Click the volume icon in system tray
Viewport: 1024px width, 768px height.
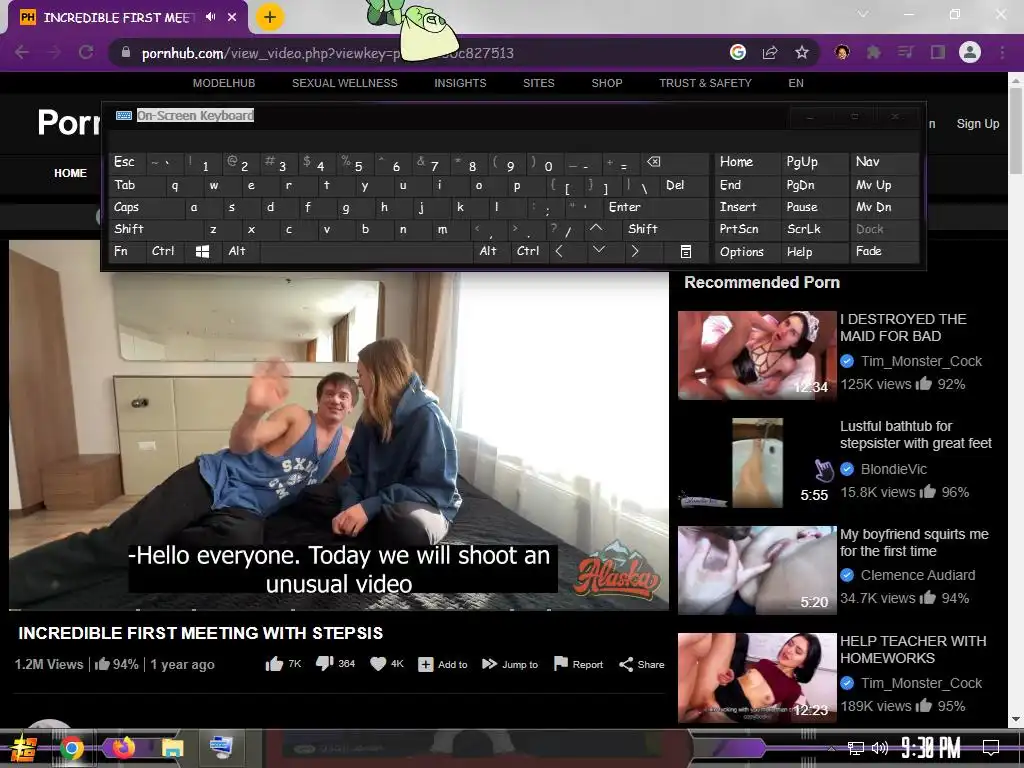pos(880,748)
